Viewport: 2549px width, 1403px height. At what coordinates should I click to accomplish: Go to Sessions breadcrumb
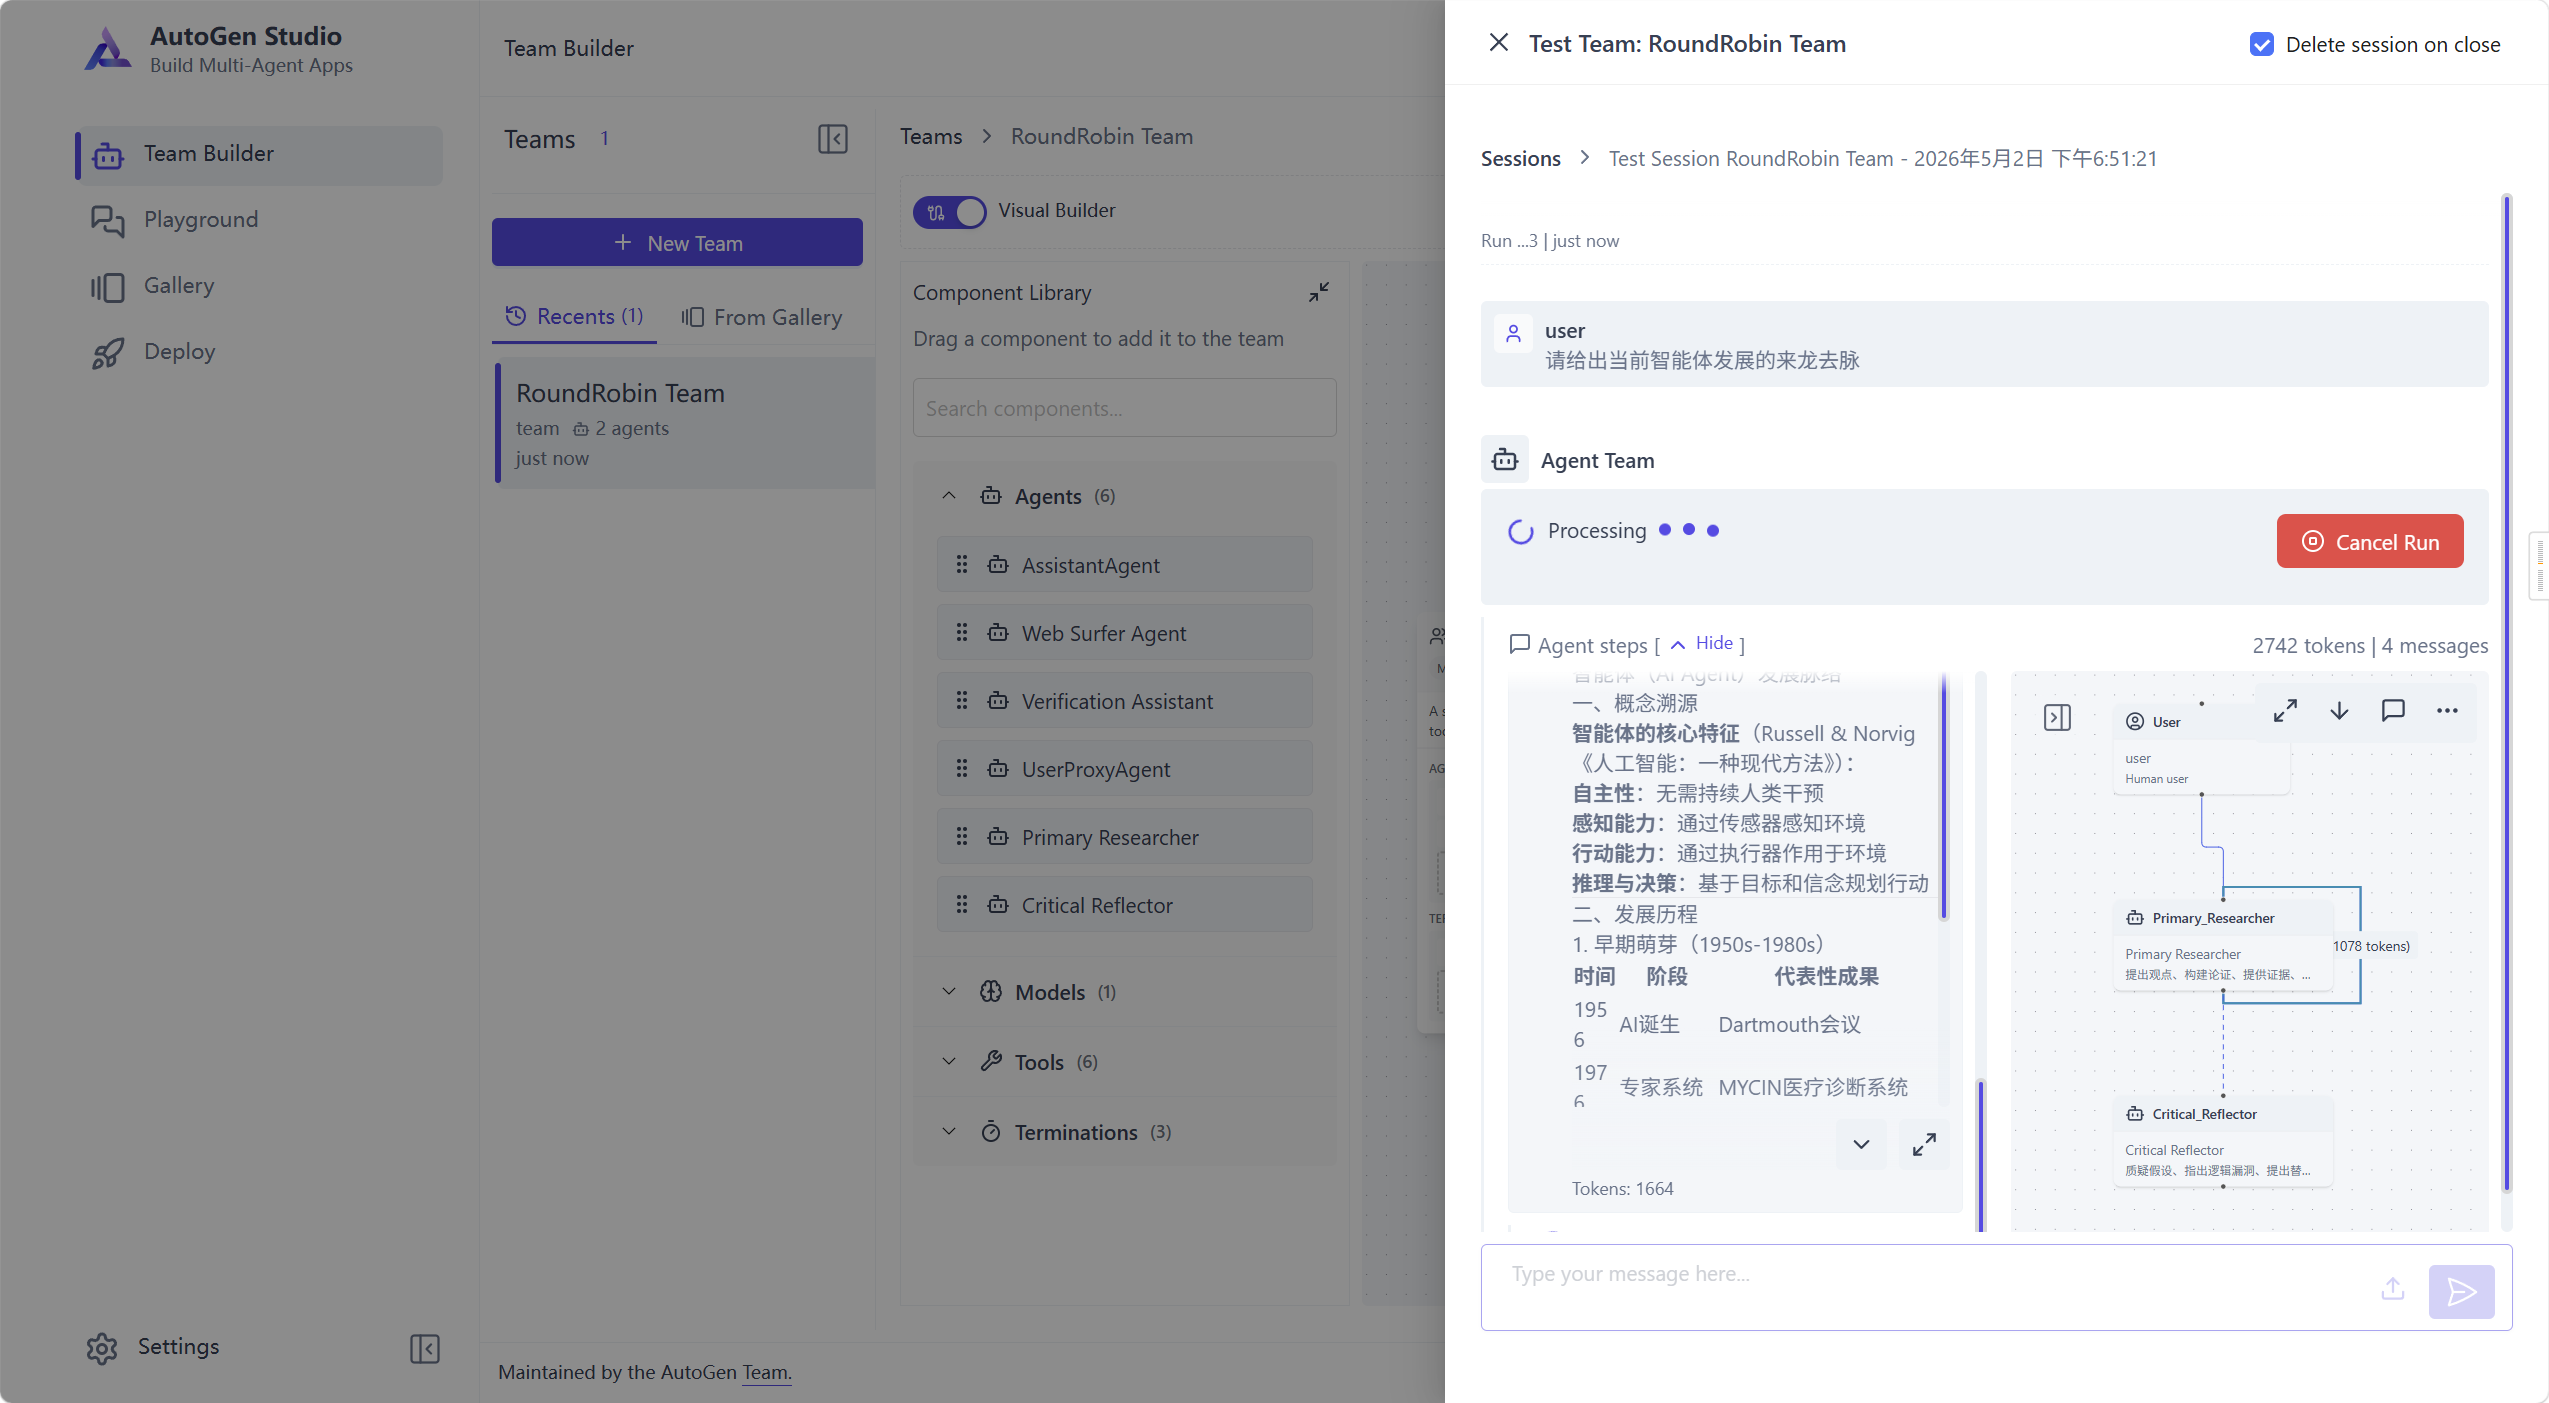tap(1520, 159)
